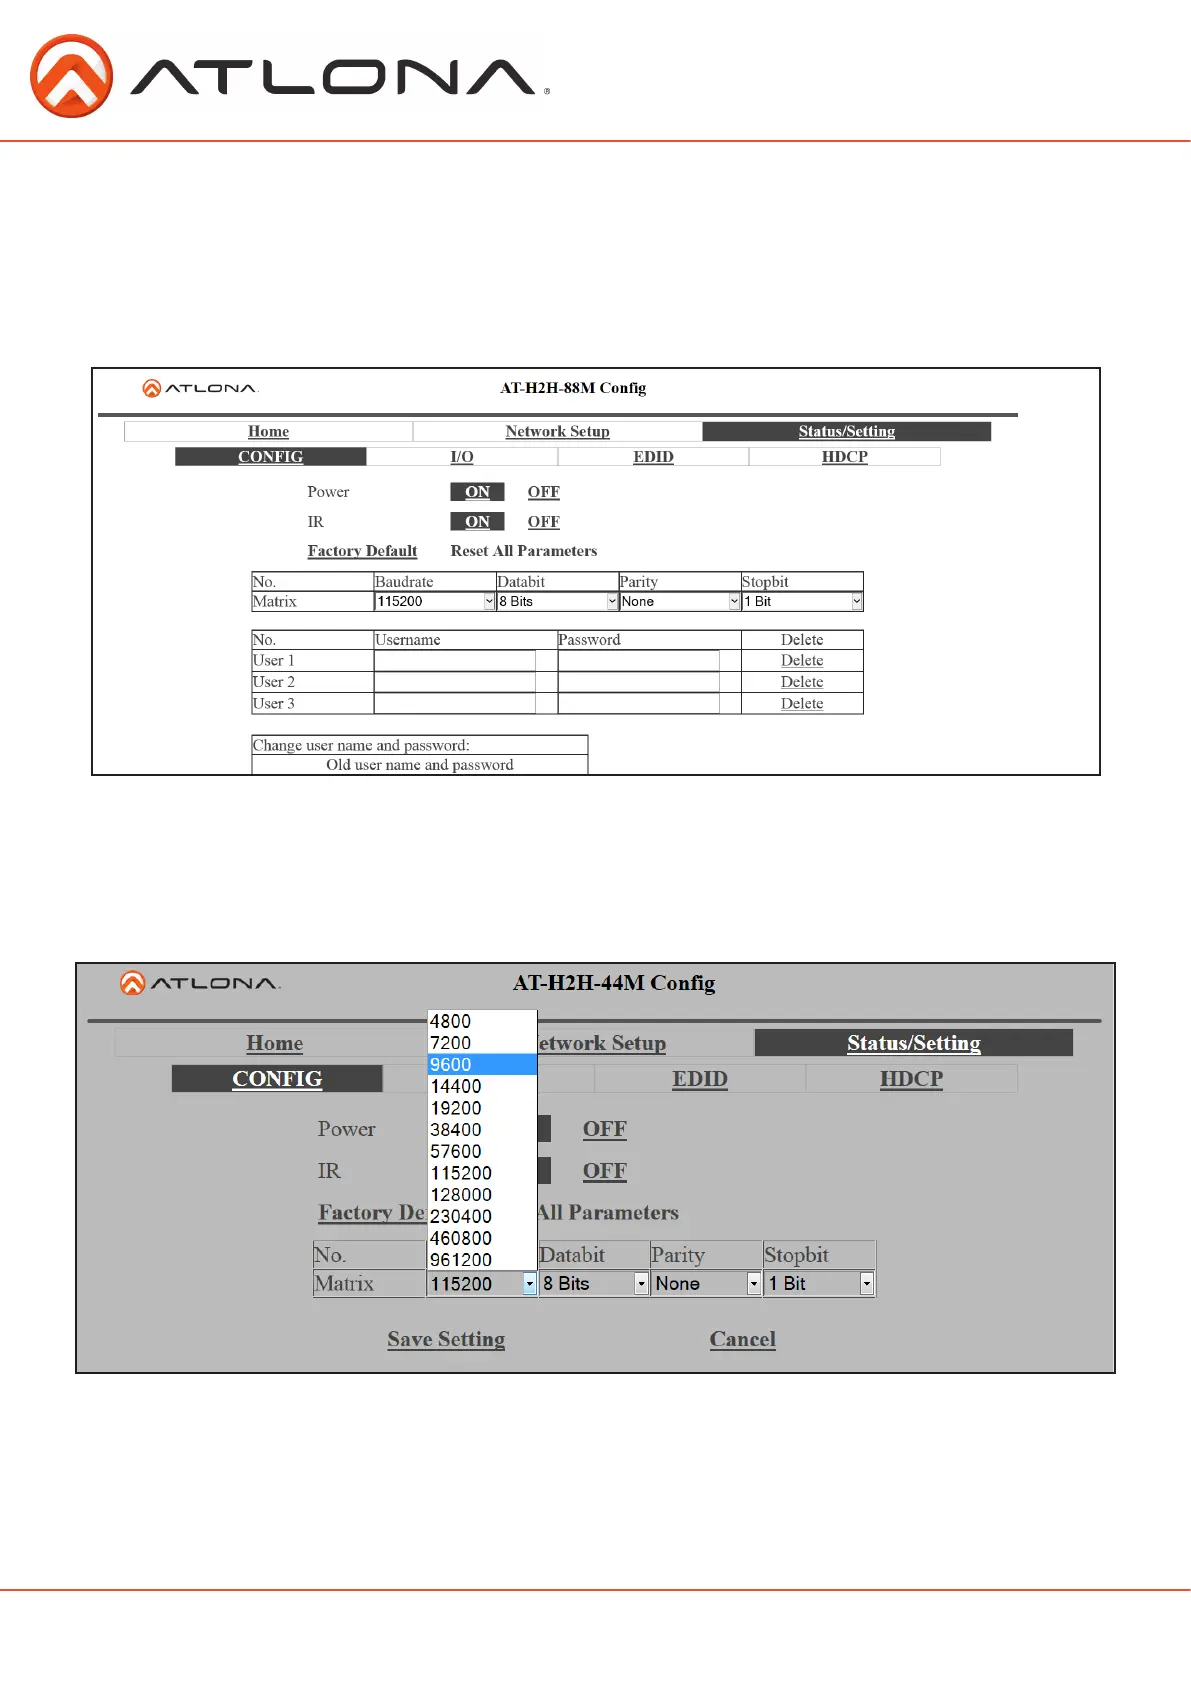Open the HDCP tab in the 44M panel
This screenshot has width=1191, height=1684.
pyautogui.click(x=911, y=1079)
